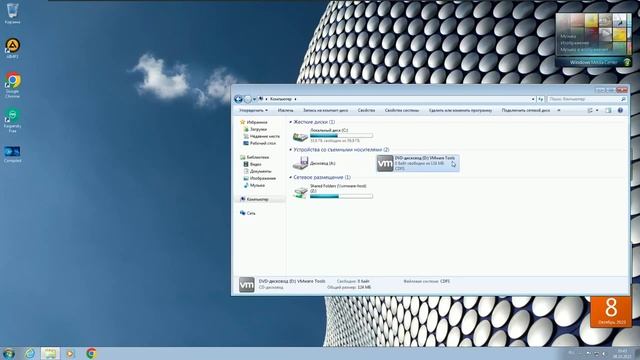640x360 pixels.
Task: Click the Explorer Back navigation arrow
Action: coord(238,99)
